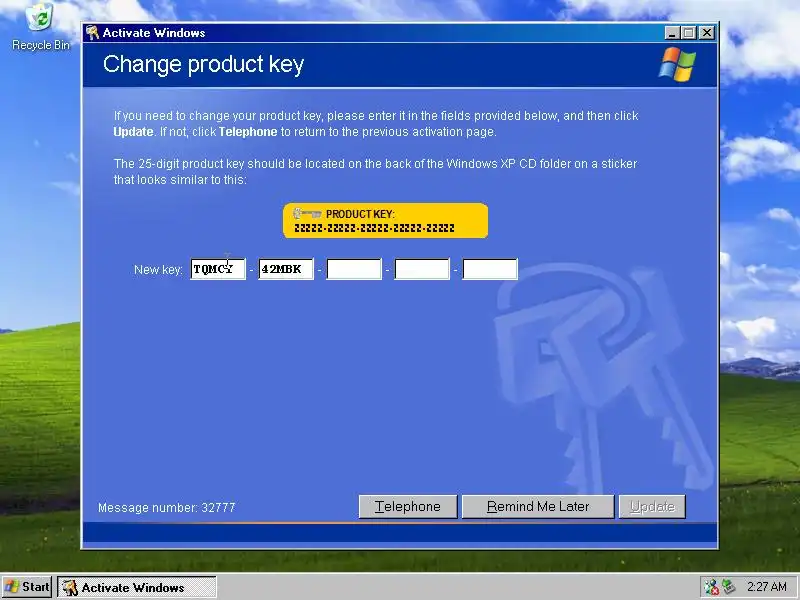
Task: Close the Activate Windows window
Action: [707, 33]
